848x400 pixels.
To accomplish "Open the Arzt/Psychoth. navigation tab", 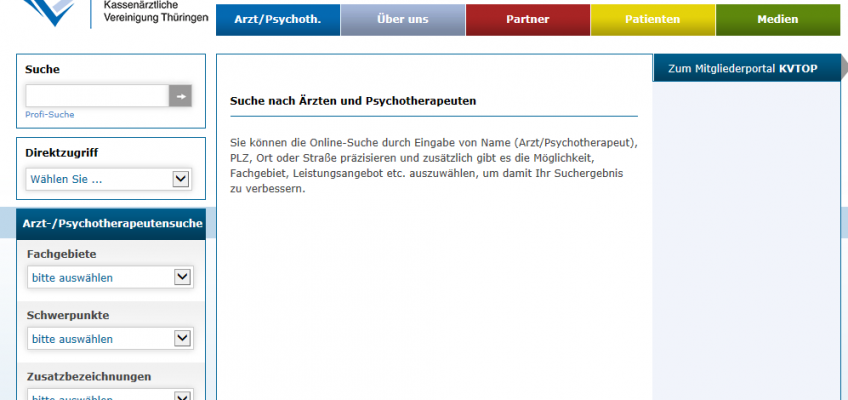I will [278, 20].
